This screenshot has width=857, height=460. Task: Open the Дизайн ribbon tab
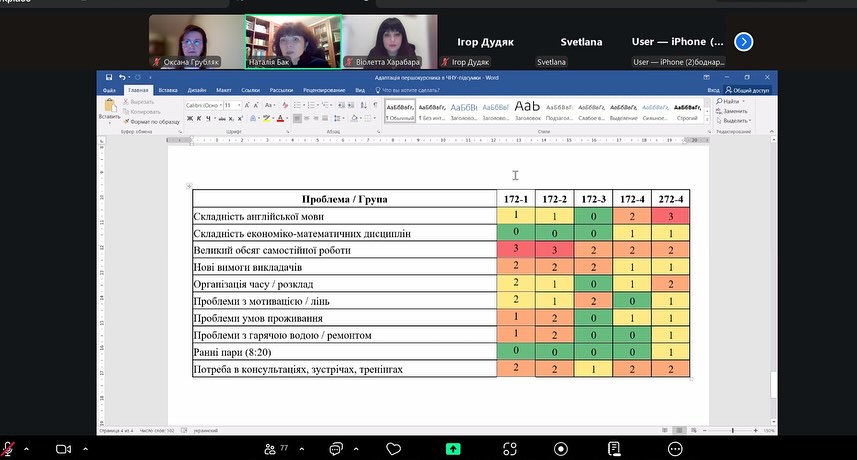(197, 90)
